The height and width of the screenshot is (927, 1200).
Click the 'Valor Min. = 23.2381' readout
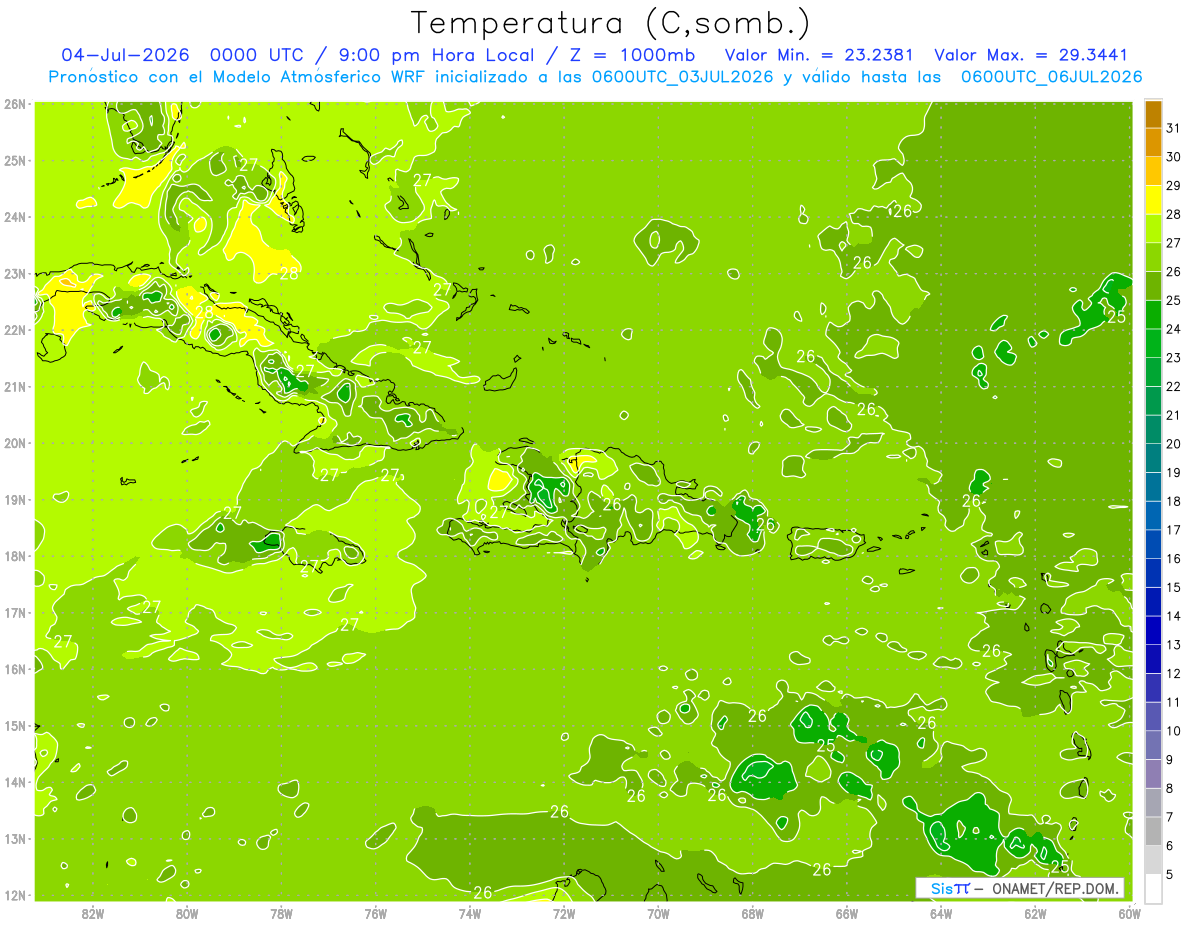point(819,55)
